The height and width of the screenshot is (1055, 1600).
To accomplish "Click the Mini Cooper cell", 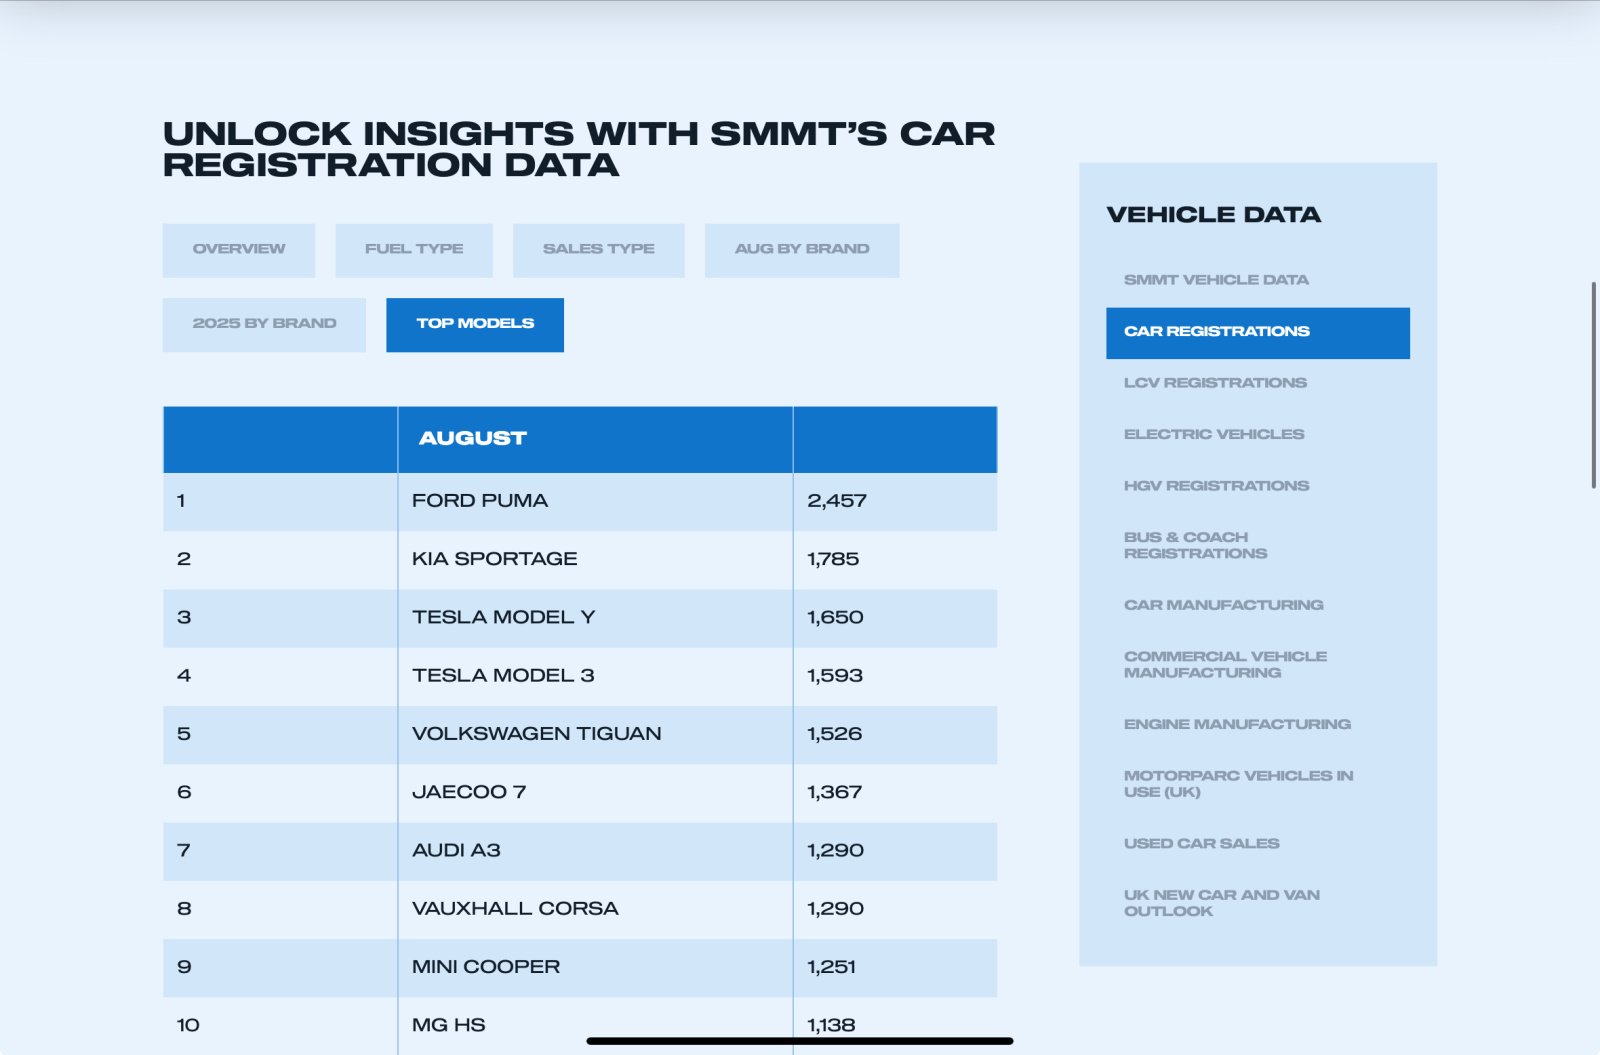I will 595,967.
